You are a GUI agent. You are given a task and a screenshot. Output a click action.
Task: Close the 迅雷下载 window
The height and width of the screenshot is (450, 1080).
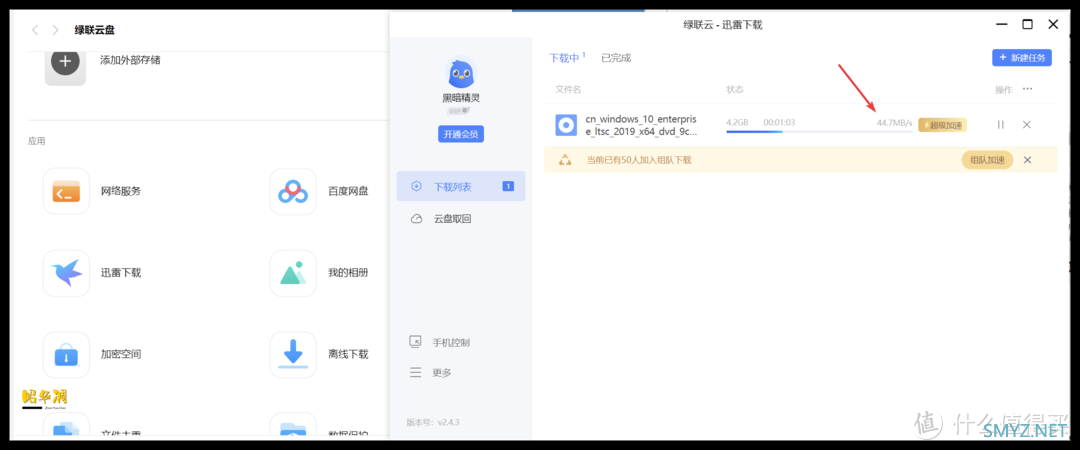click(x=1053, y=25)
